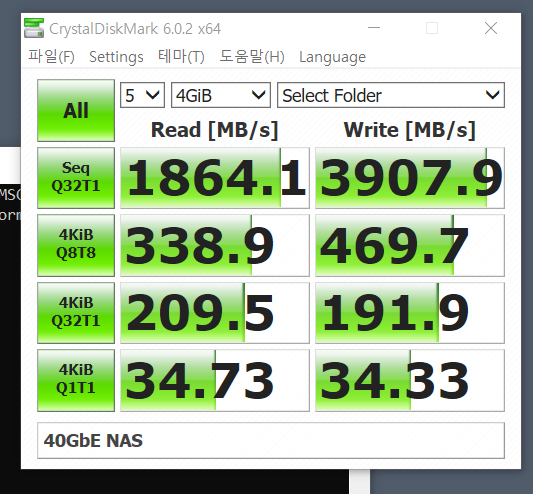Viewport: 533px width, 494px height.
Task: Close the CrystalDiskMark window
Action: pyautogui.click(x=491, y=28)
